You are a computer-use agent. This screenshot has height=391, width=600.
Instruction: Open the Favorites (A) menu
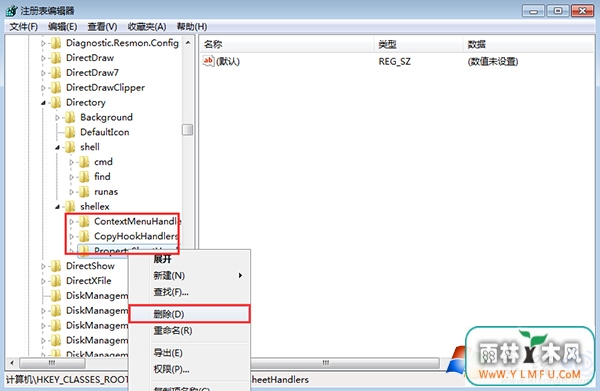click(147, 27)
